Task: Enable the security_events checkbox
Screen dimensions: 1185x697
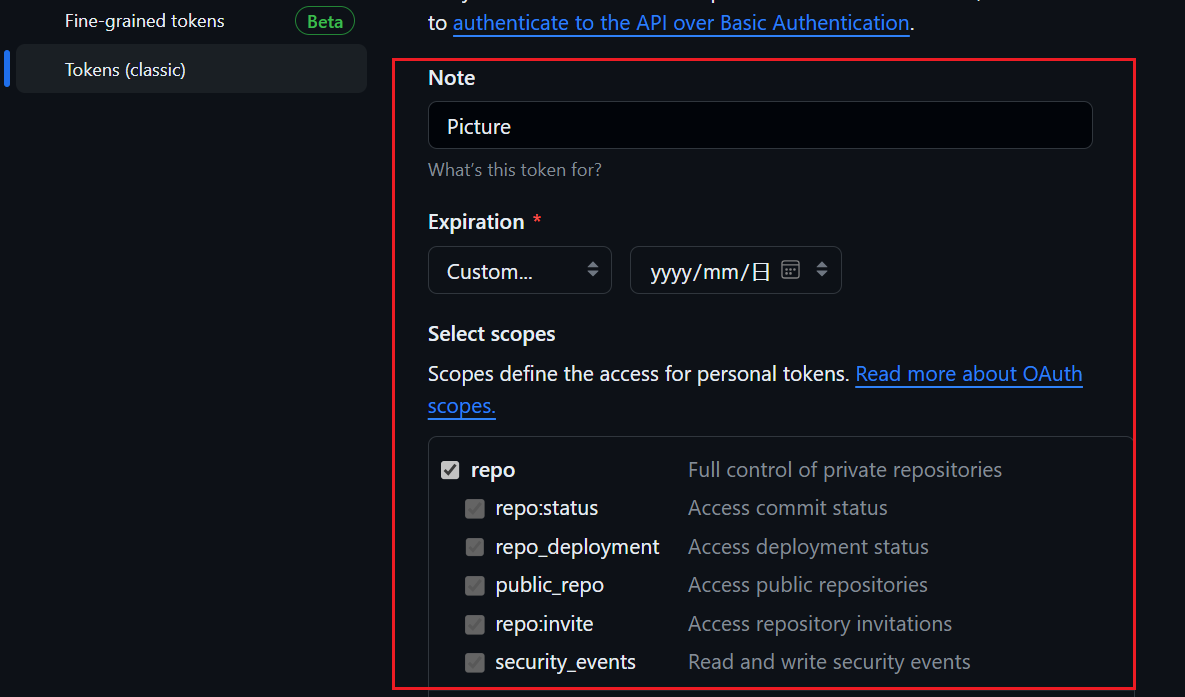Action: [x=474, y=662]
